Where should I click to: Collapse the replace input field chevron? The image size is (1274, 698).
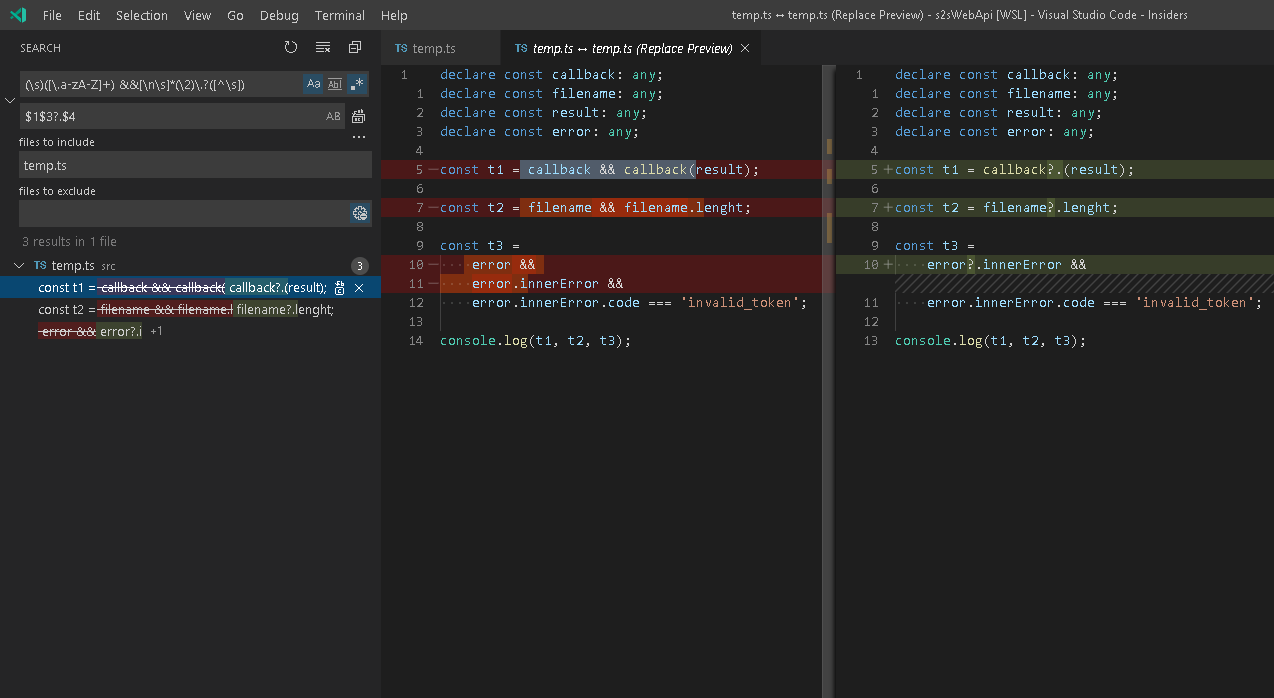pyautogui.click(x=10, y=100)
